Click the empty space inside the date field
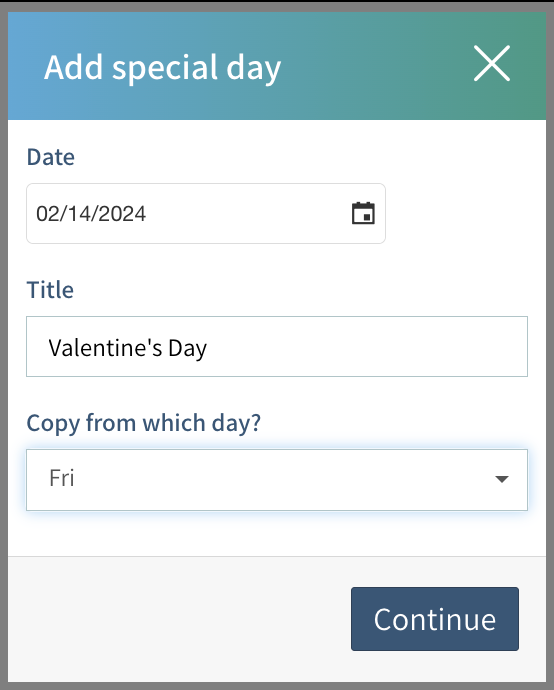 click(x=246, y=213)
